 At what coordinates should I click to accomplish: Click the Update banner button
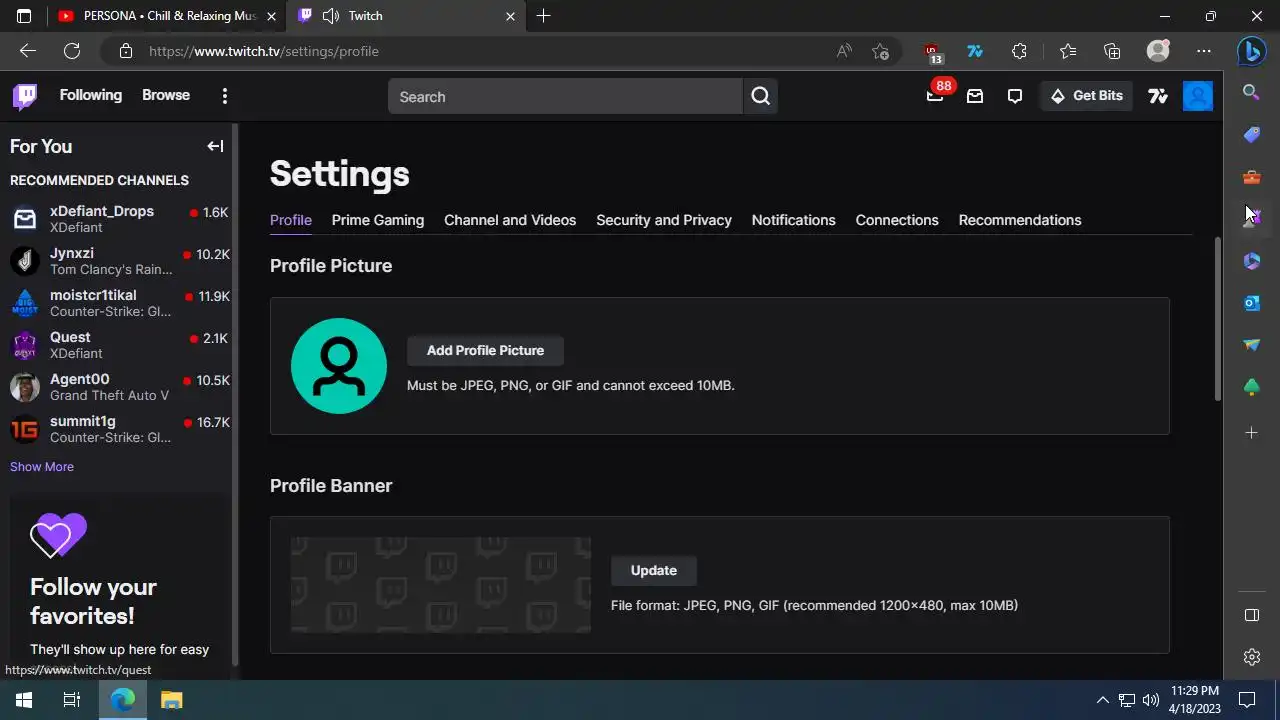(654, 570)
